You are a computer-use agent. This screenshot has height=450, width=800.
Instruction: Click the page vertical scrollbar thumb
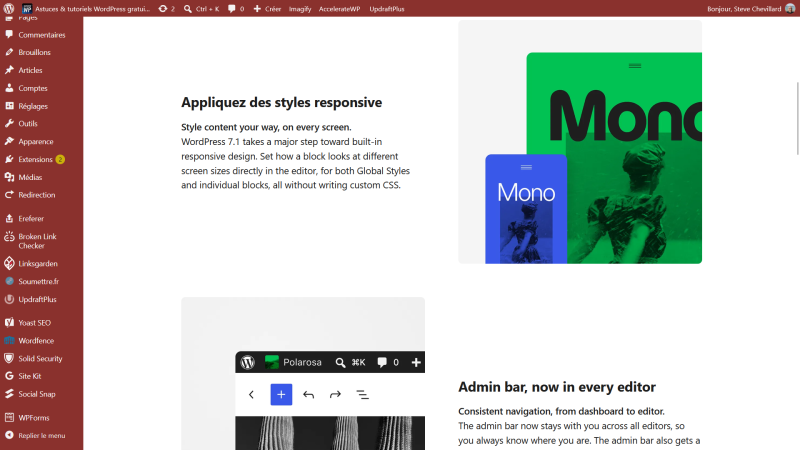click(x=797, y=118)
